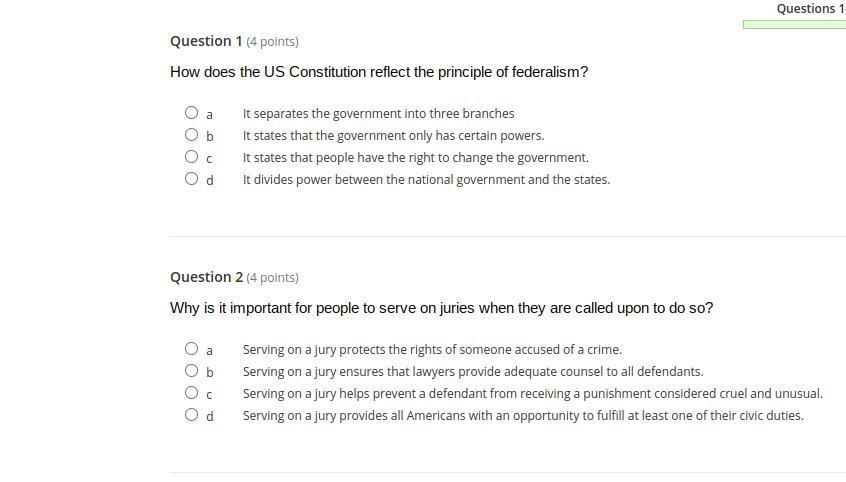This screenshot has height=482, width=846.
Task: Click the 'Question 2' heading
Action: pyautogui.click(x=206, y=277)
